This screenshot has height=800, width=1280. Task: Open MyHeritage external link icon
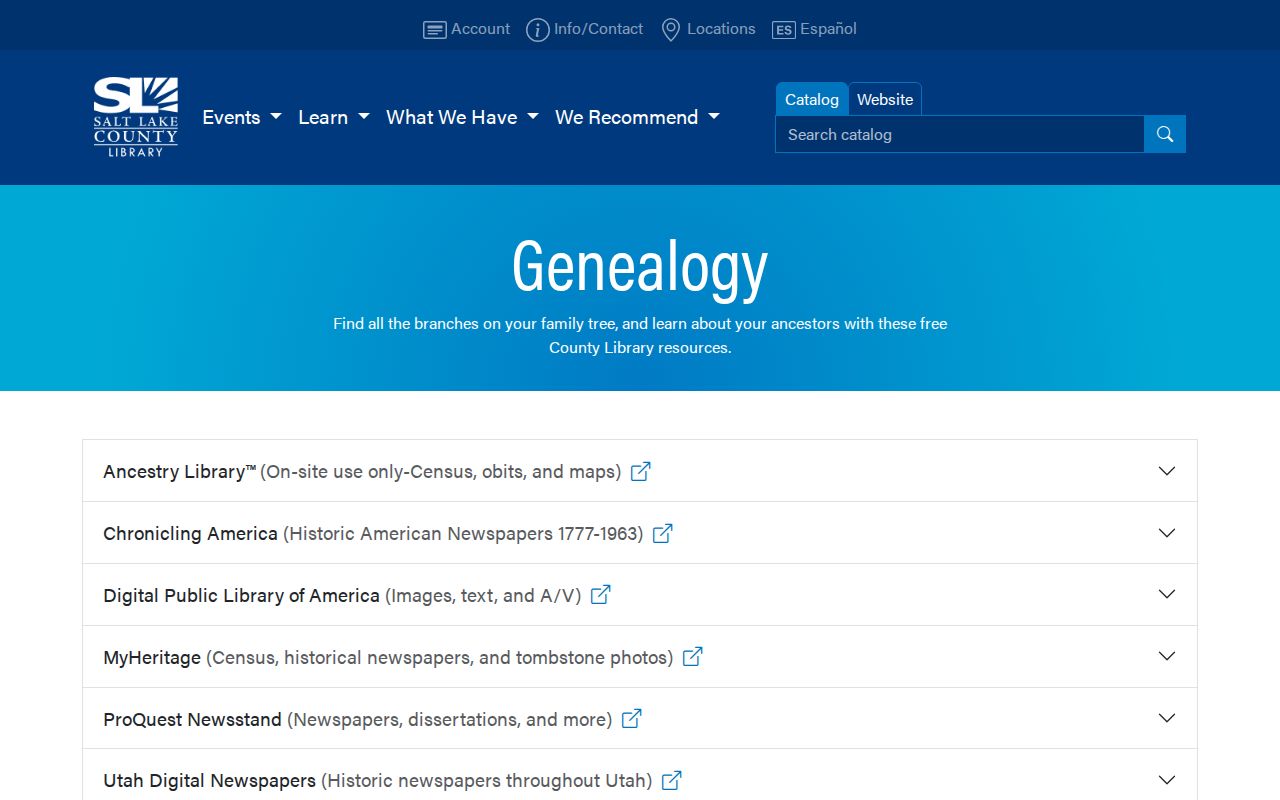point(692,657)
